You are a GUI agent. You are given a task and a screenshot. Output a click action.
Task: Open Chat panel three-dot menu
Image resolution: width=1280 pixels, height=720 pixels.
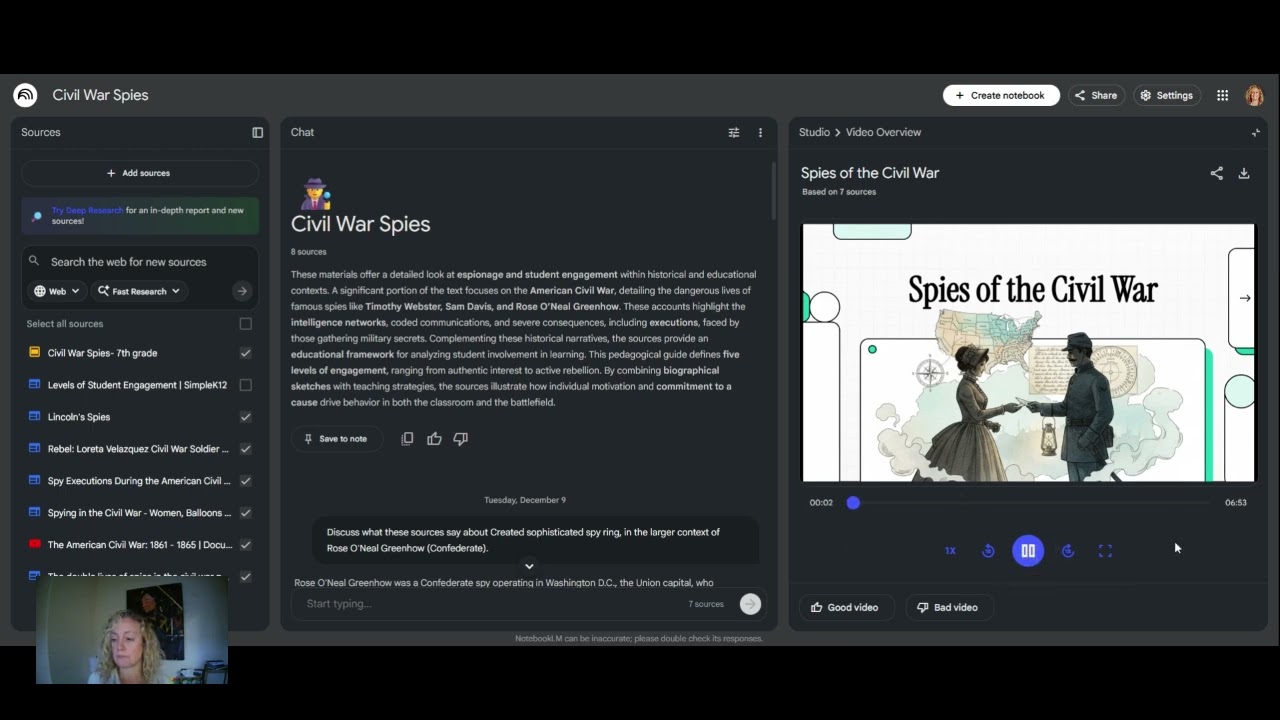[x=760, y=132]
